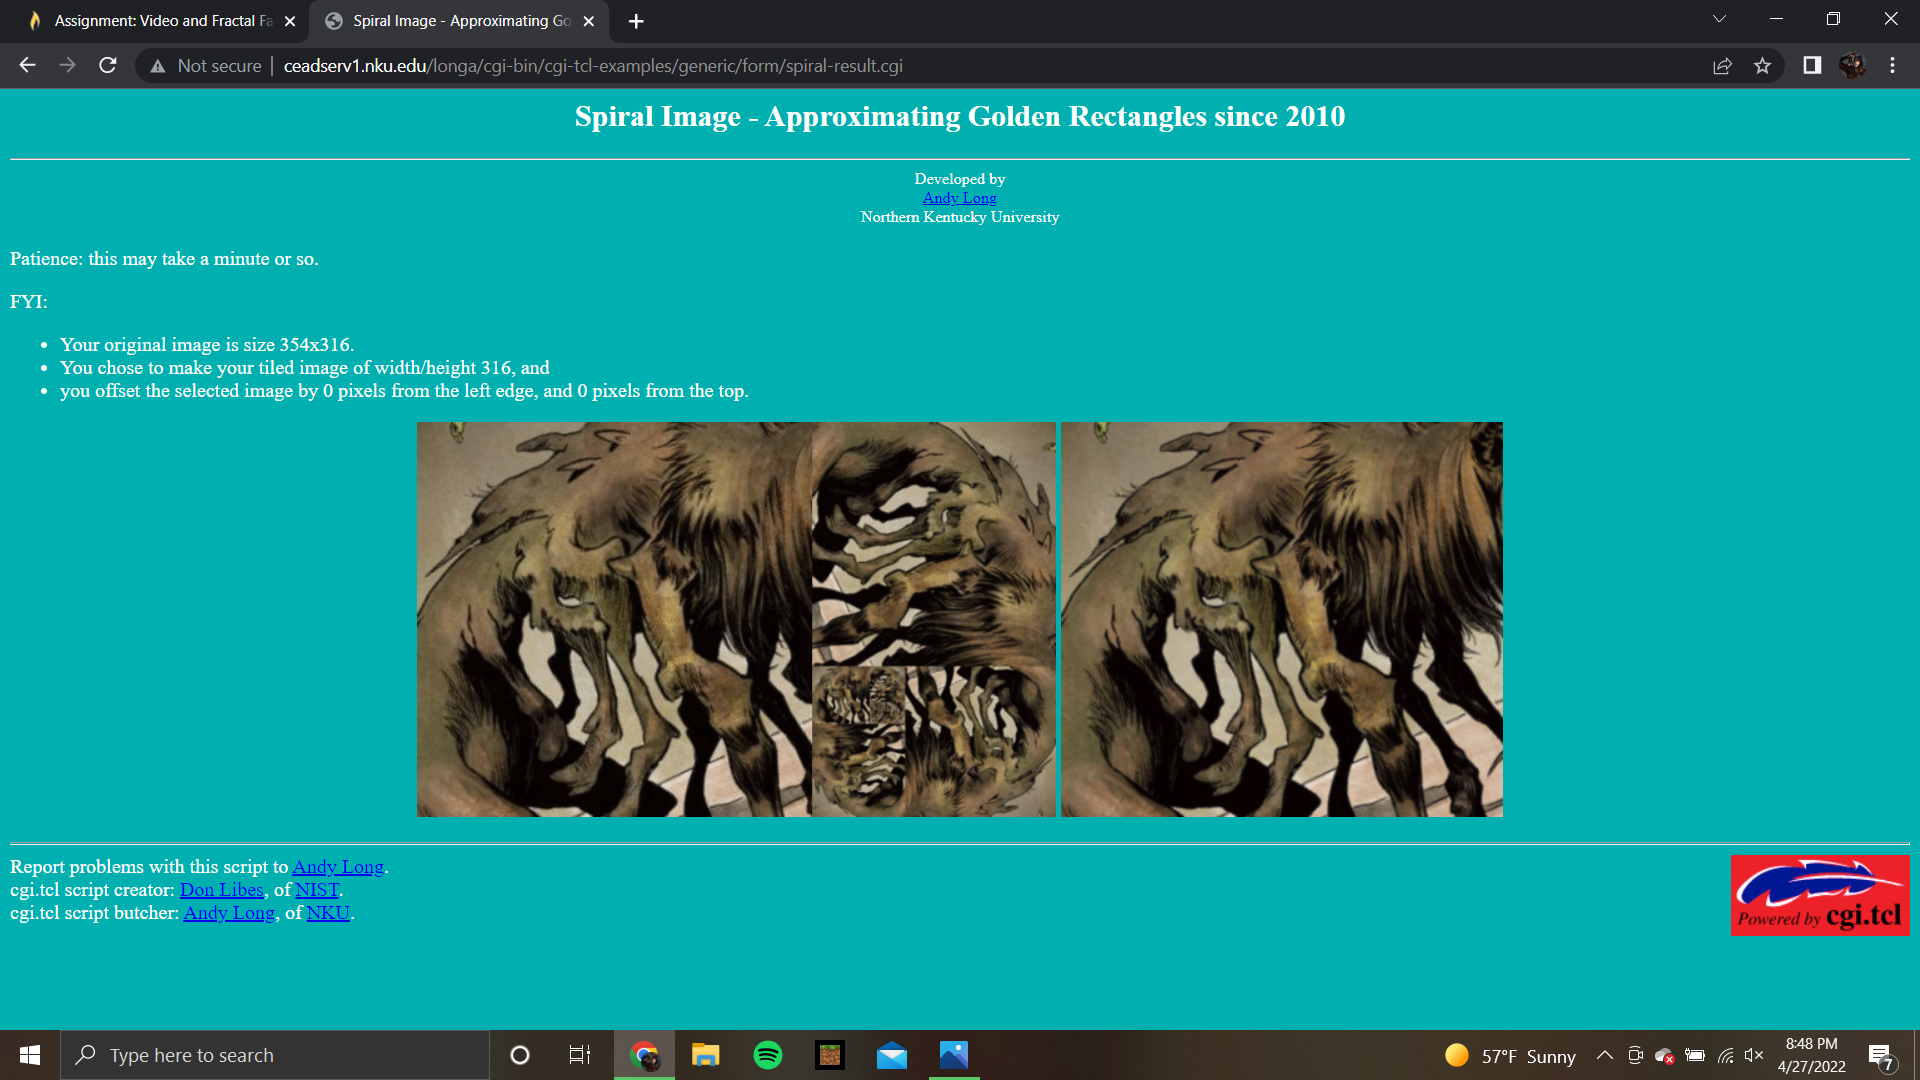Open the Photos app on taskbar
The height and width of the screenshot is (1080, 1920).
click(x=954, y=1055)
